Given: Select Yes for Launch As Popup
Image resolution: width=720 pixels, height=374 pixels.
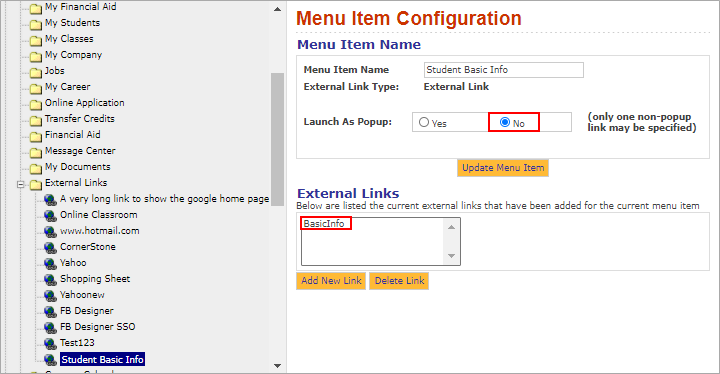Looking at the screenshot, I should (x=424, y=122).
